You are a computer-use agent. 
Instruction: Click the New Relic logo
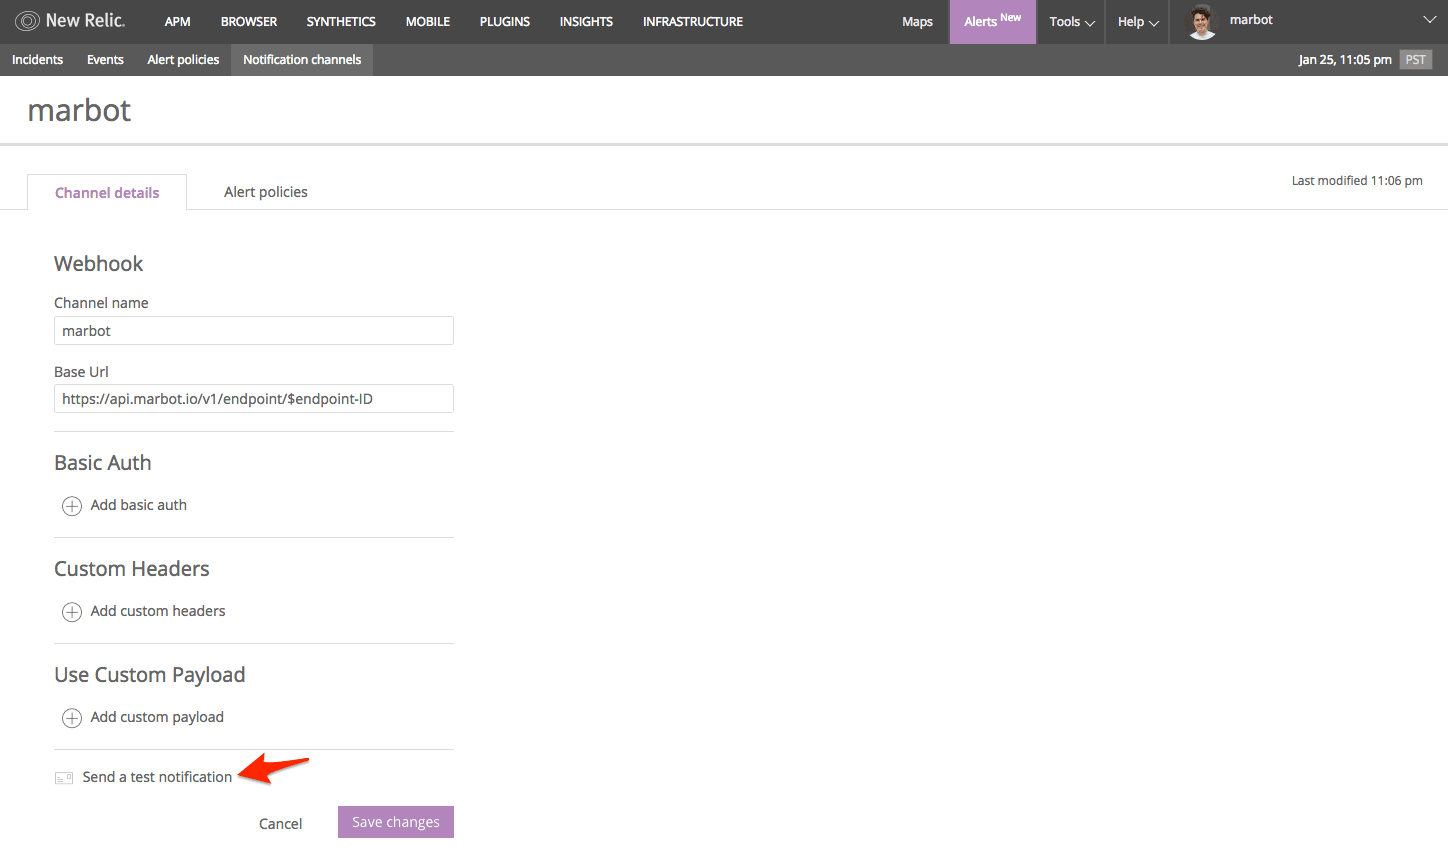point(70,20)
